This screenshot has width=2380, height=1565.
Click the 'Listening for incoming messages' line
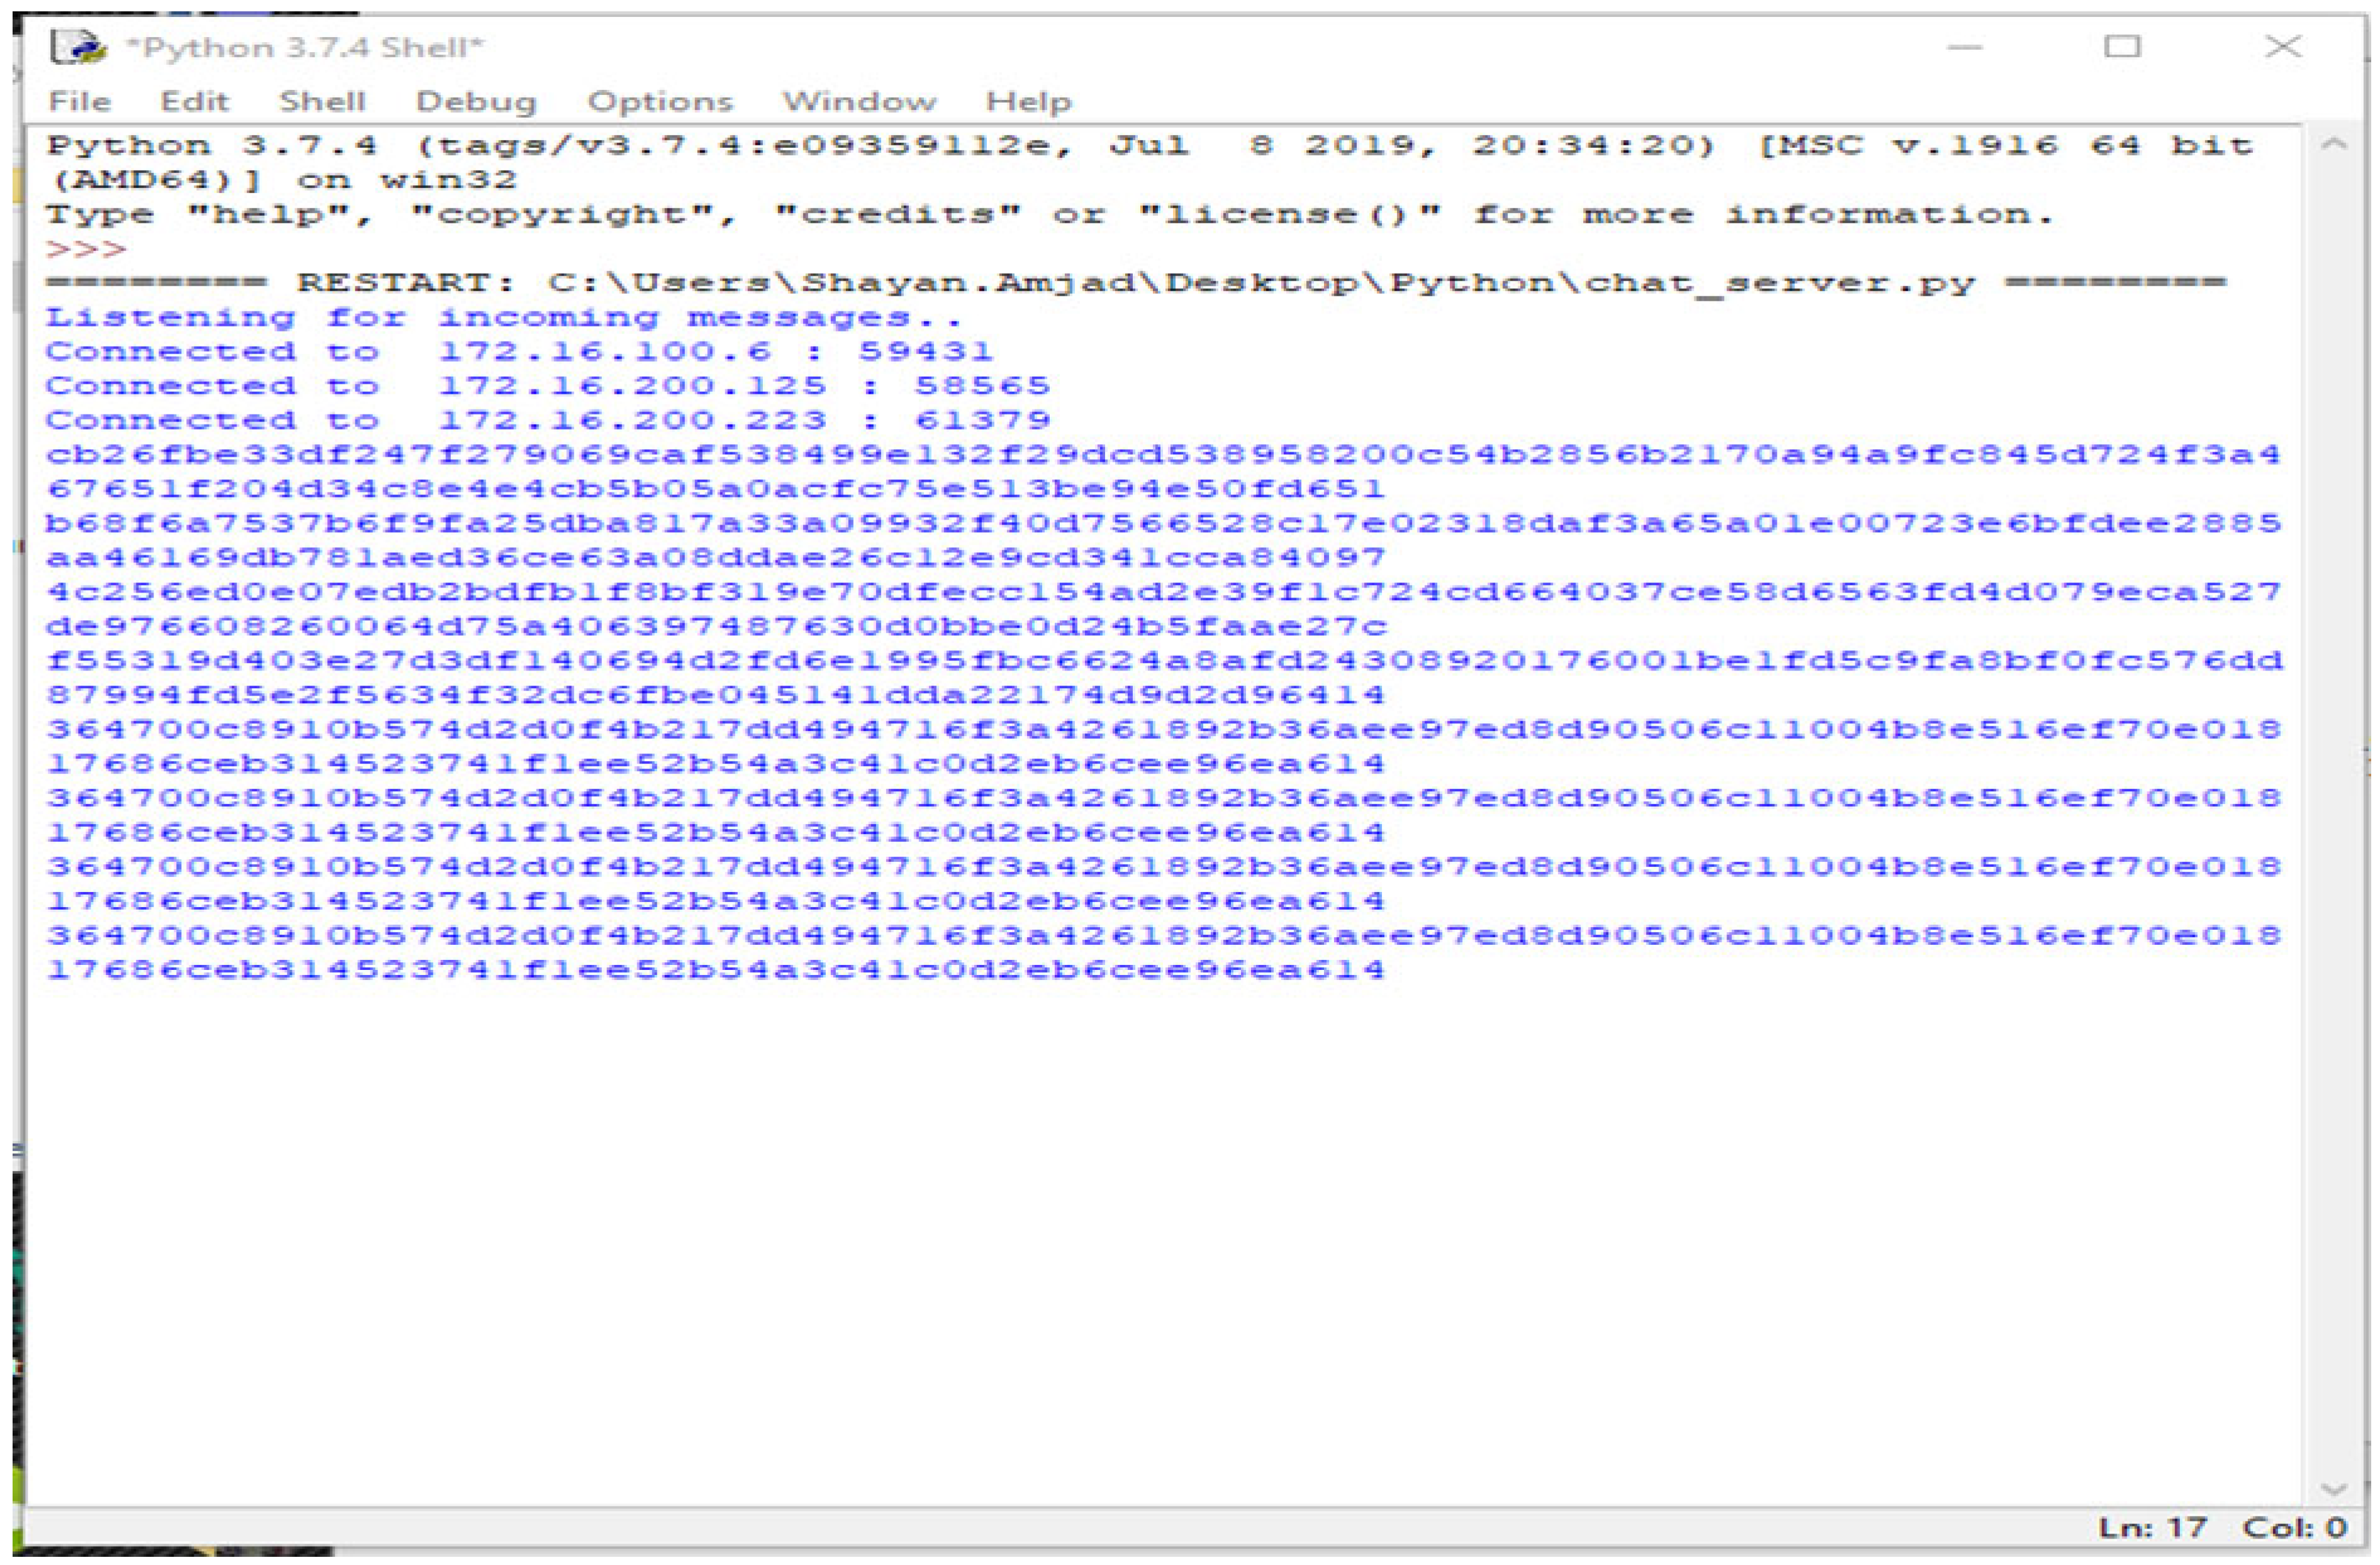click(x=503, y=317)
